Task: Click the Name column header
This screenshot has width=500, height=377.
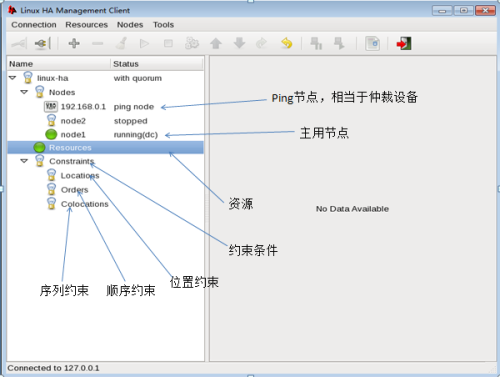Action: 59,64
